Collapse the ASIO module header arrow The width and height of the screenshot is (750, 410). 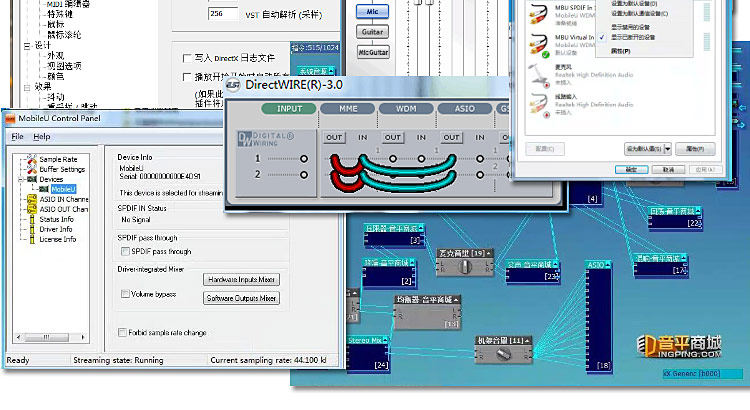(607, 265)
